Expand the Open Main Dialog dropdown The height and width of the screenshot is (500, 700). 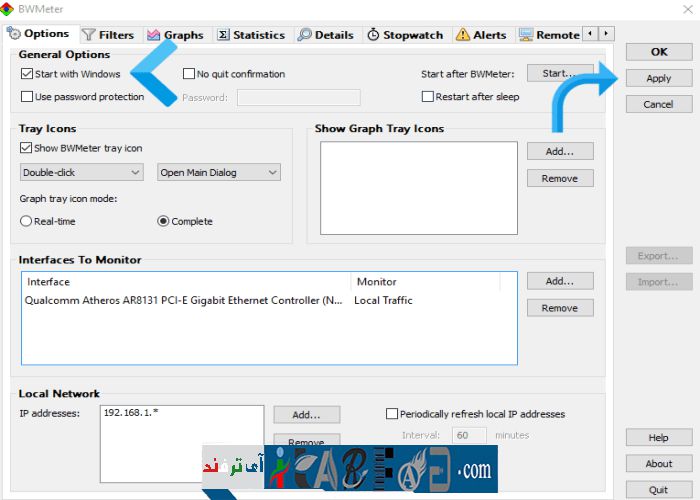(x=219, y=172)
